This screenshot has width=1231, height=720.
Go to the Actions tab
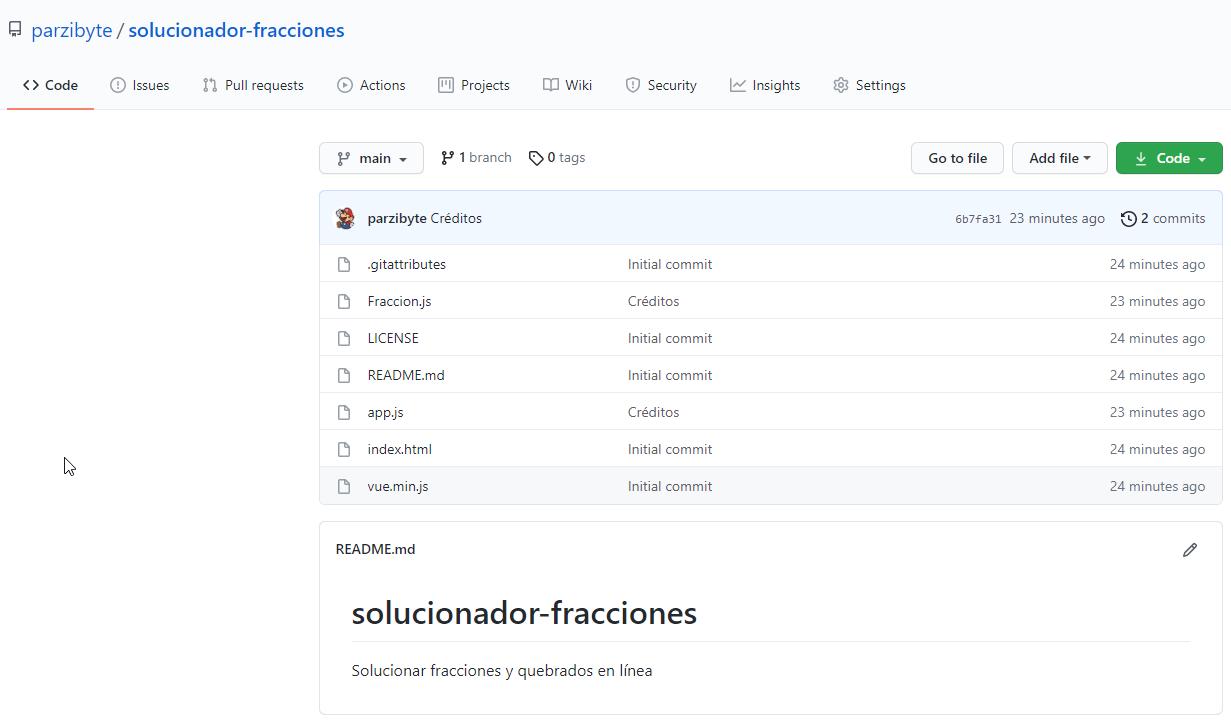(x=371, y=85)
